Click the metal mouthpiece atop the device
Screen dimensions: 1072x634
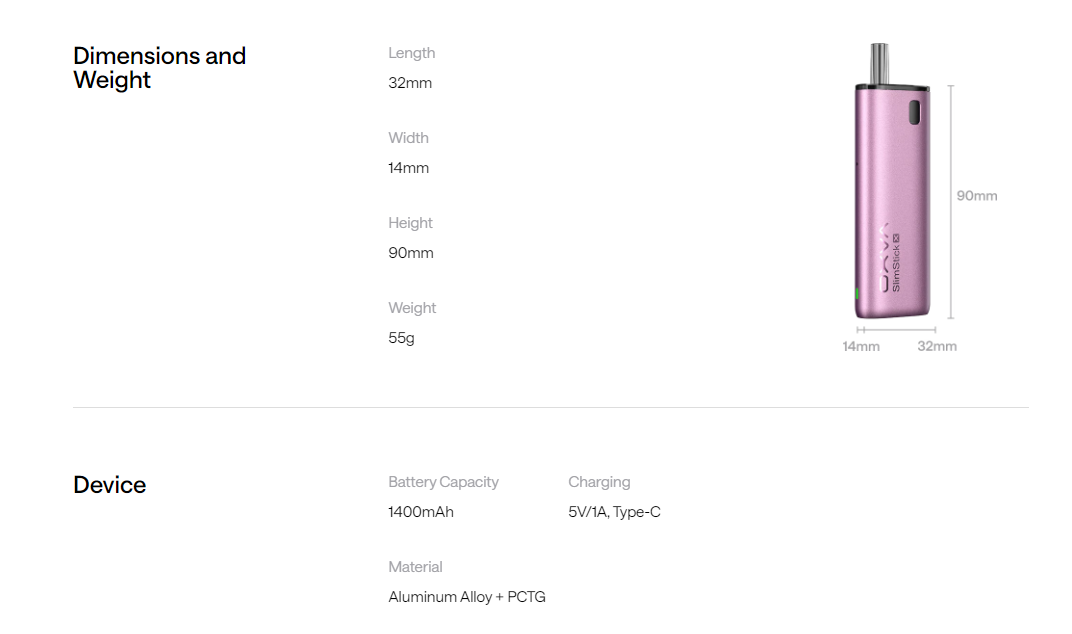click(x=880, y=64)
